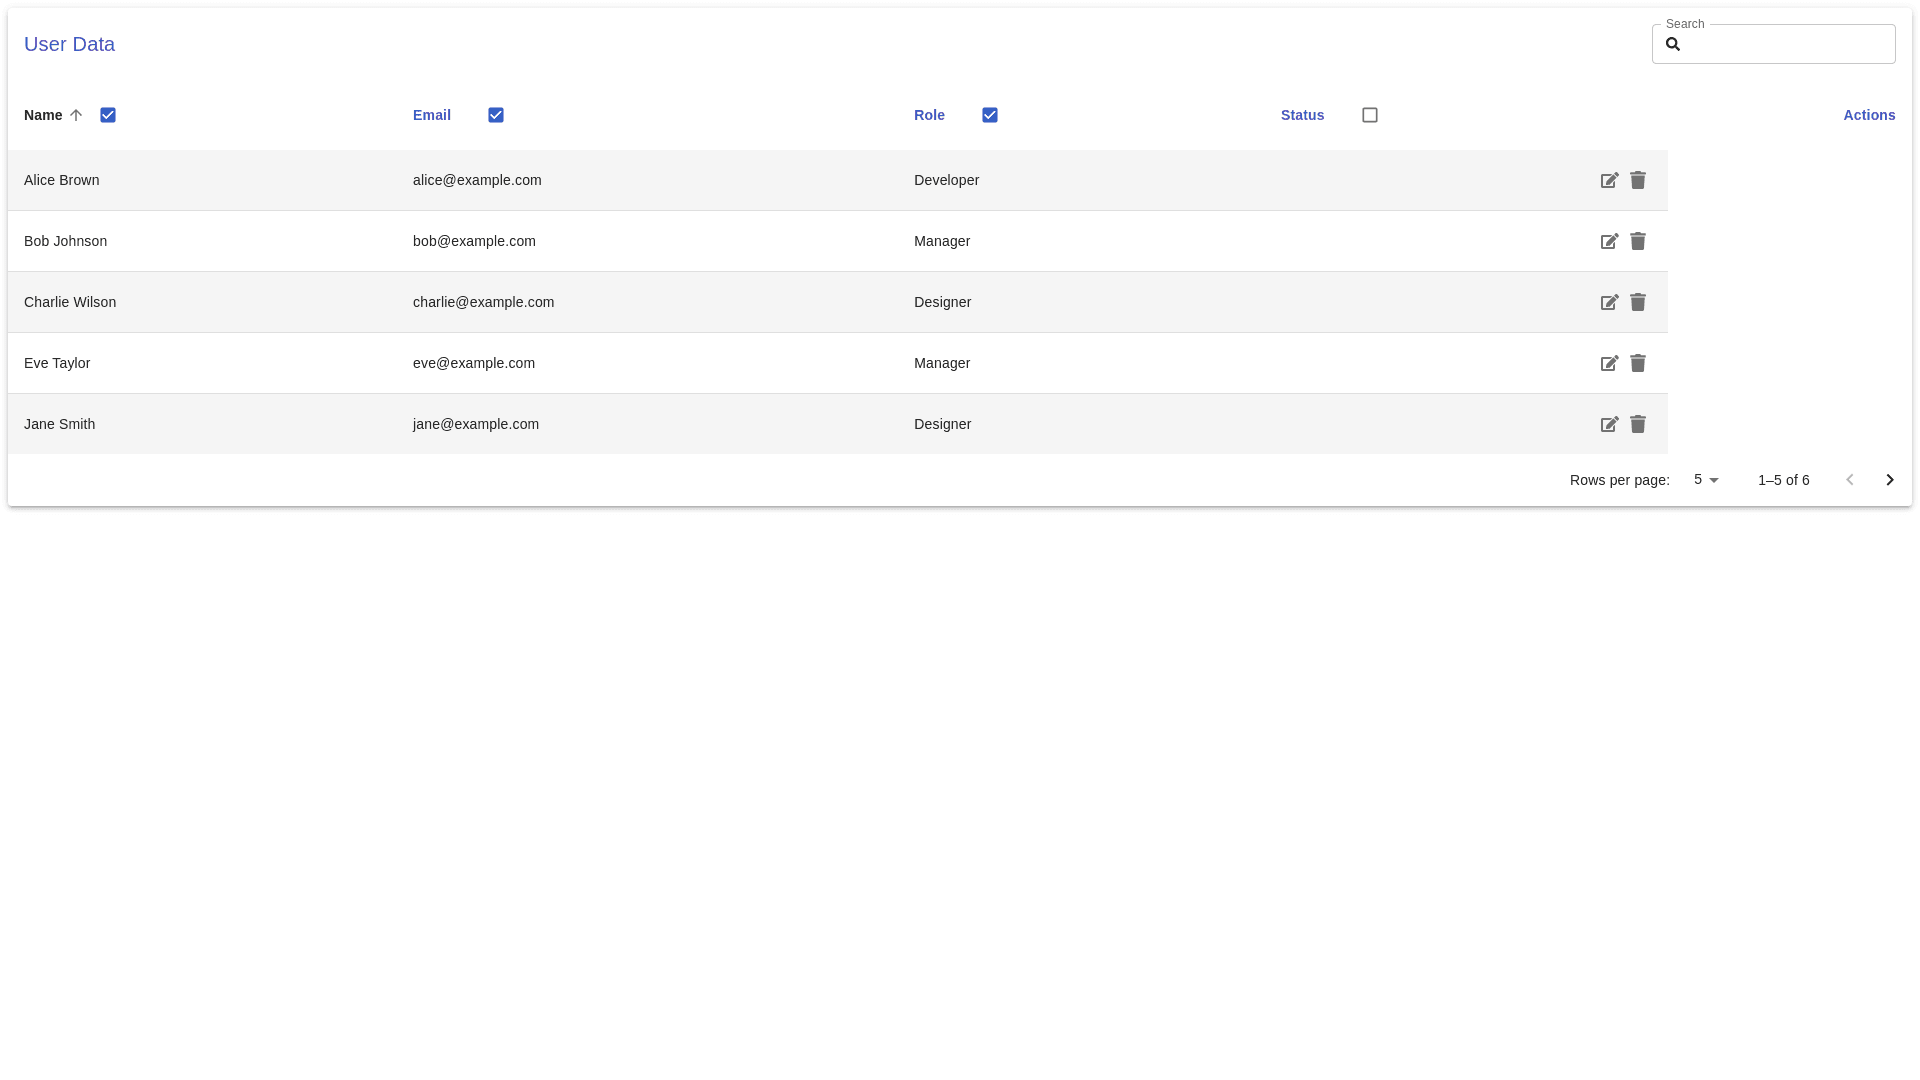Image resolution: width=1920 pixels, height=1080 pixels.
Task: Enable the Status column checkbox
Action: pyautogui.click(x=1370, y=115)
